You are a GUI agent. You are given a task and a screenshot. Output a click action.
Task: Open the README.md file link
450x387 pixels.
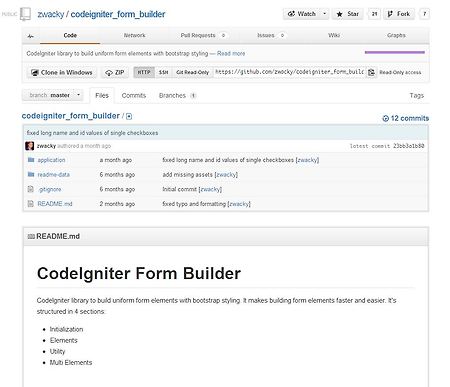tap(55, 204)
